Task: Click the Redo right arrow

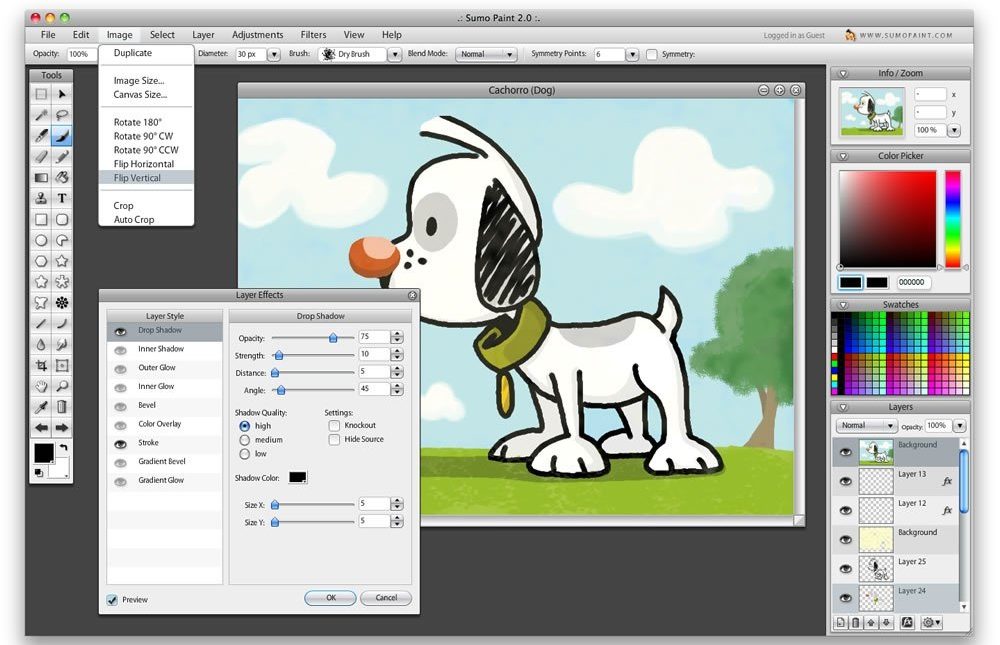Action: tap(62, 428)
